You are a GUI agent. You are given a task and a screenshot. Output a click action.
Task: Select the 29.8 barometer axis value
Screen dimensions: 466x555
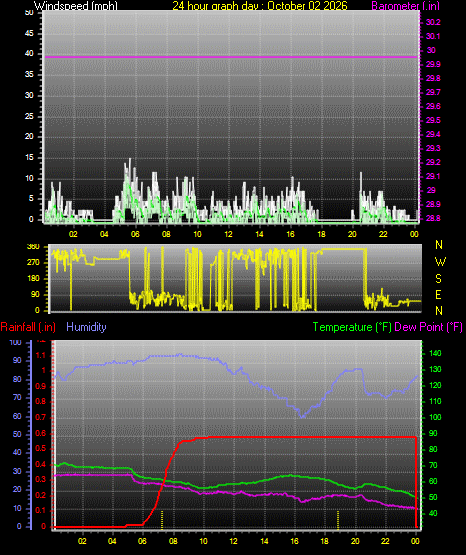coord(433,78)
